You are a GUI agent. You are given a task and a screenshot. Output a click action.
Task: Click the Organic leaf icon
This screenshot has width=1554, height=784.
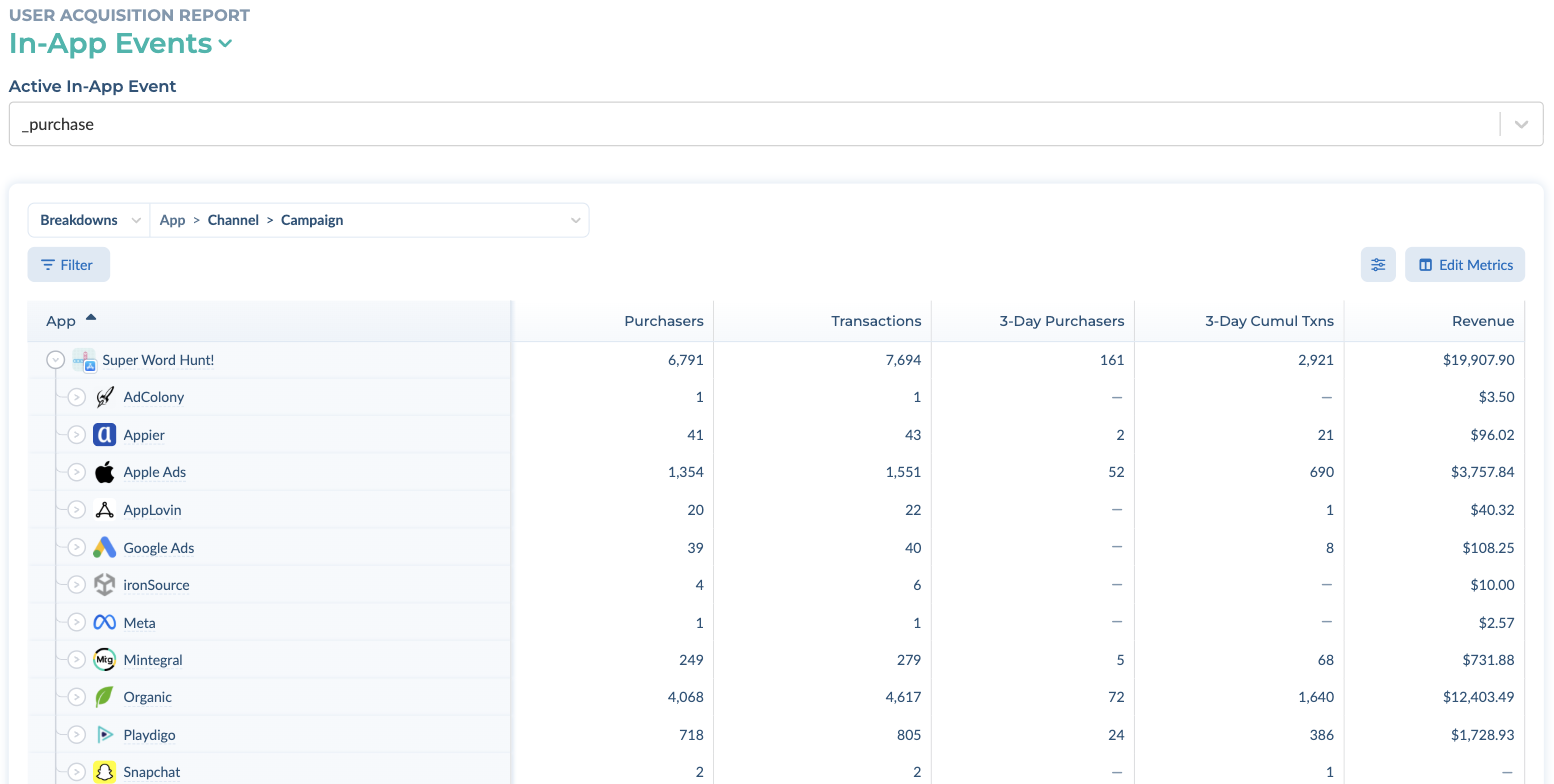(105, 697)
